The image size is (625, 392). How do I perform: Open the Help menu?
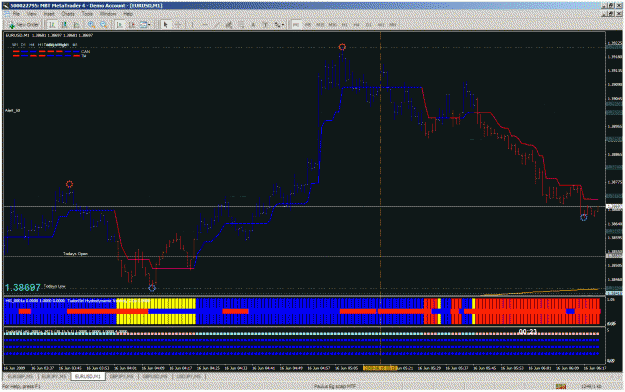tap(128, 14)
